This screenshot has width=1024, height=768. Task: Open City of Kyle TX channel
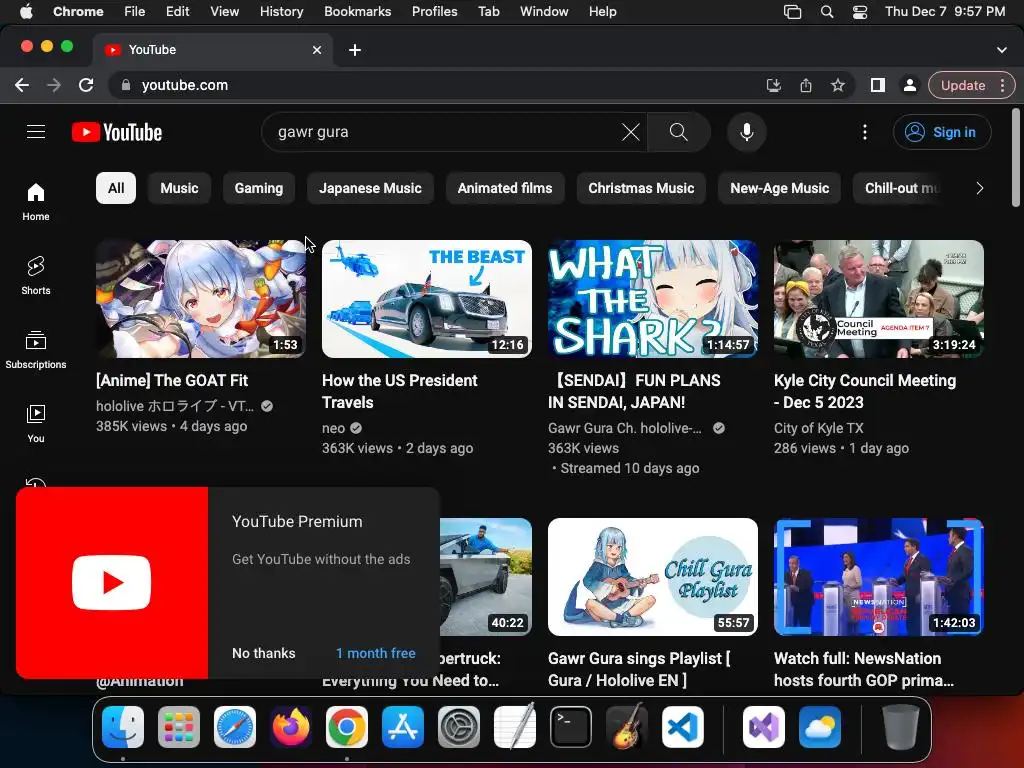[x=818, y=428]
